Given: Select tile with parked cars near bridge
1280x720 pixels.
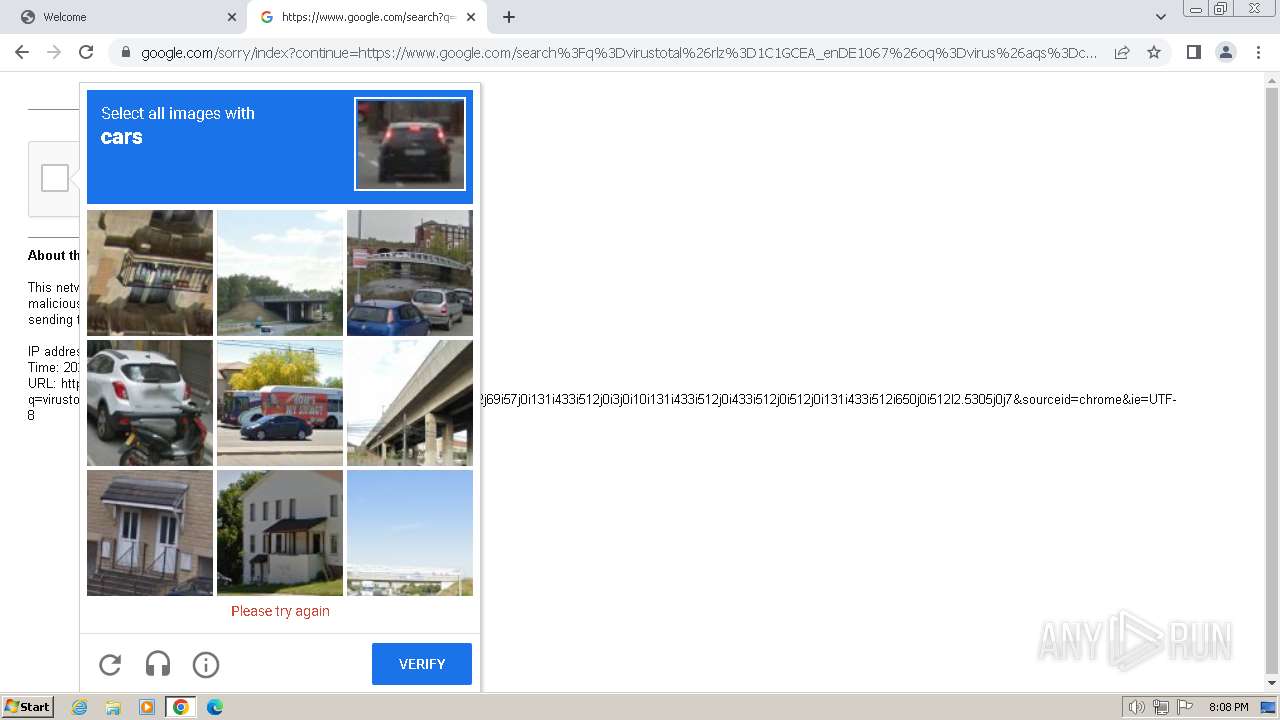Looking at the screenshot, I should click(x=410, y=273).
